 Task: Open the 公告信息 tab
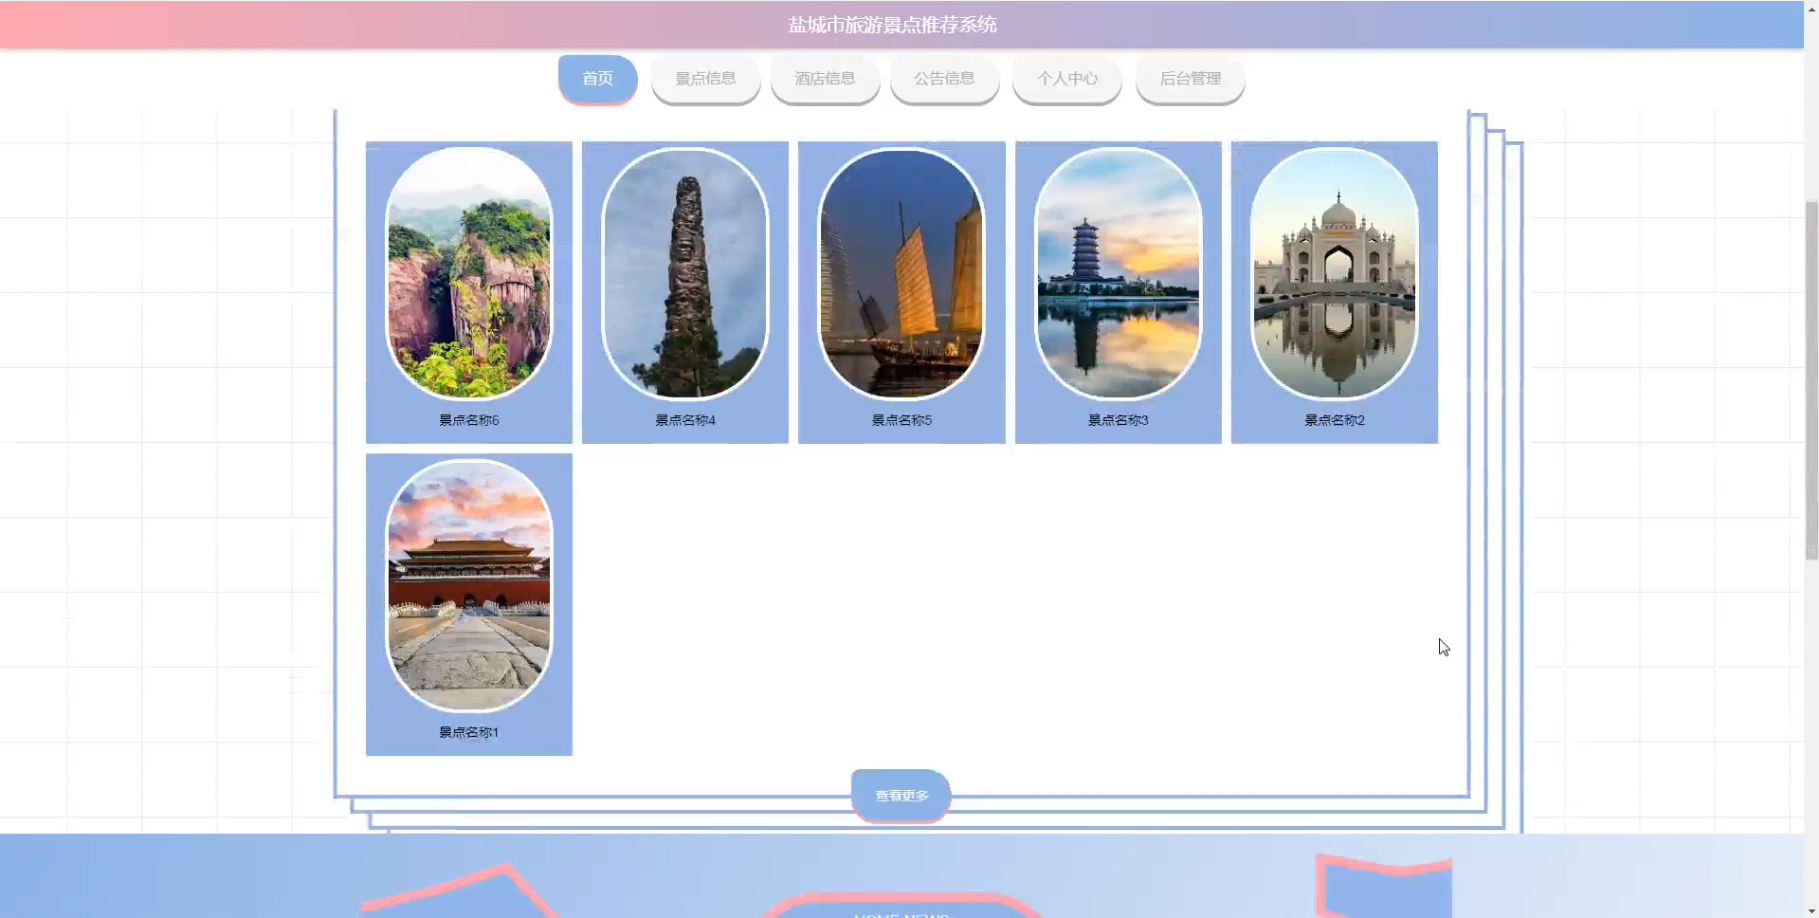(x=944, y=79)
